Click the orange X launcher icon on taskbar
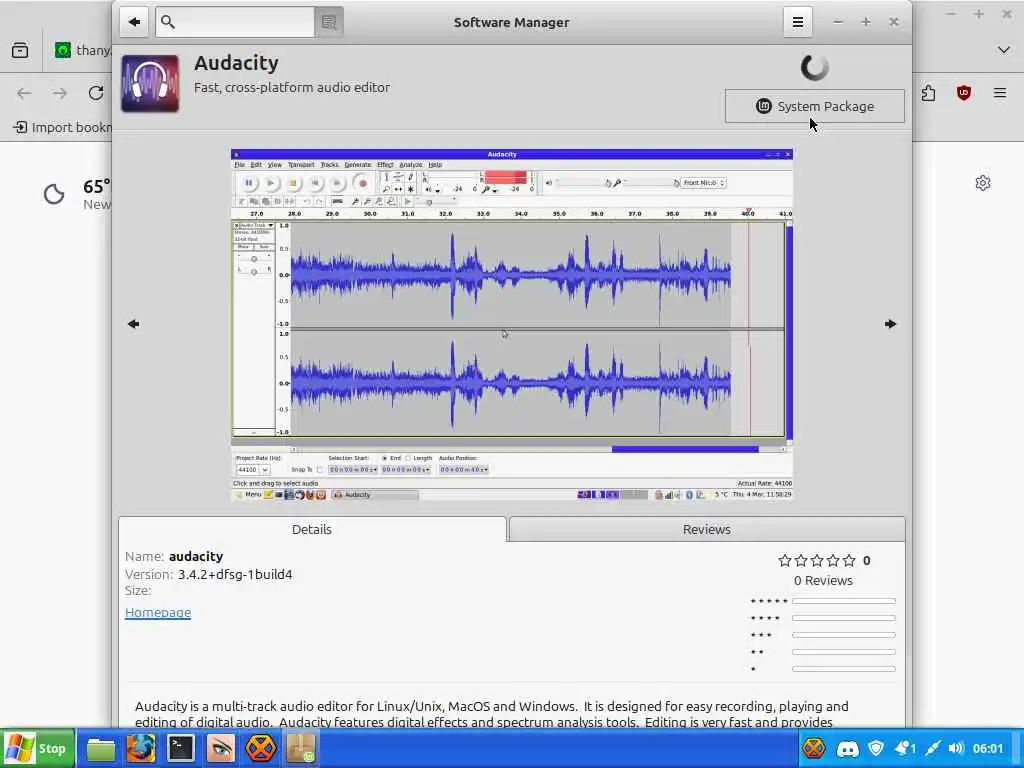 pos(261,748)
